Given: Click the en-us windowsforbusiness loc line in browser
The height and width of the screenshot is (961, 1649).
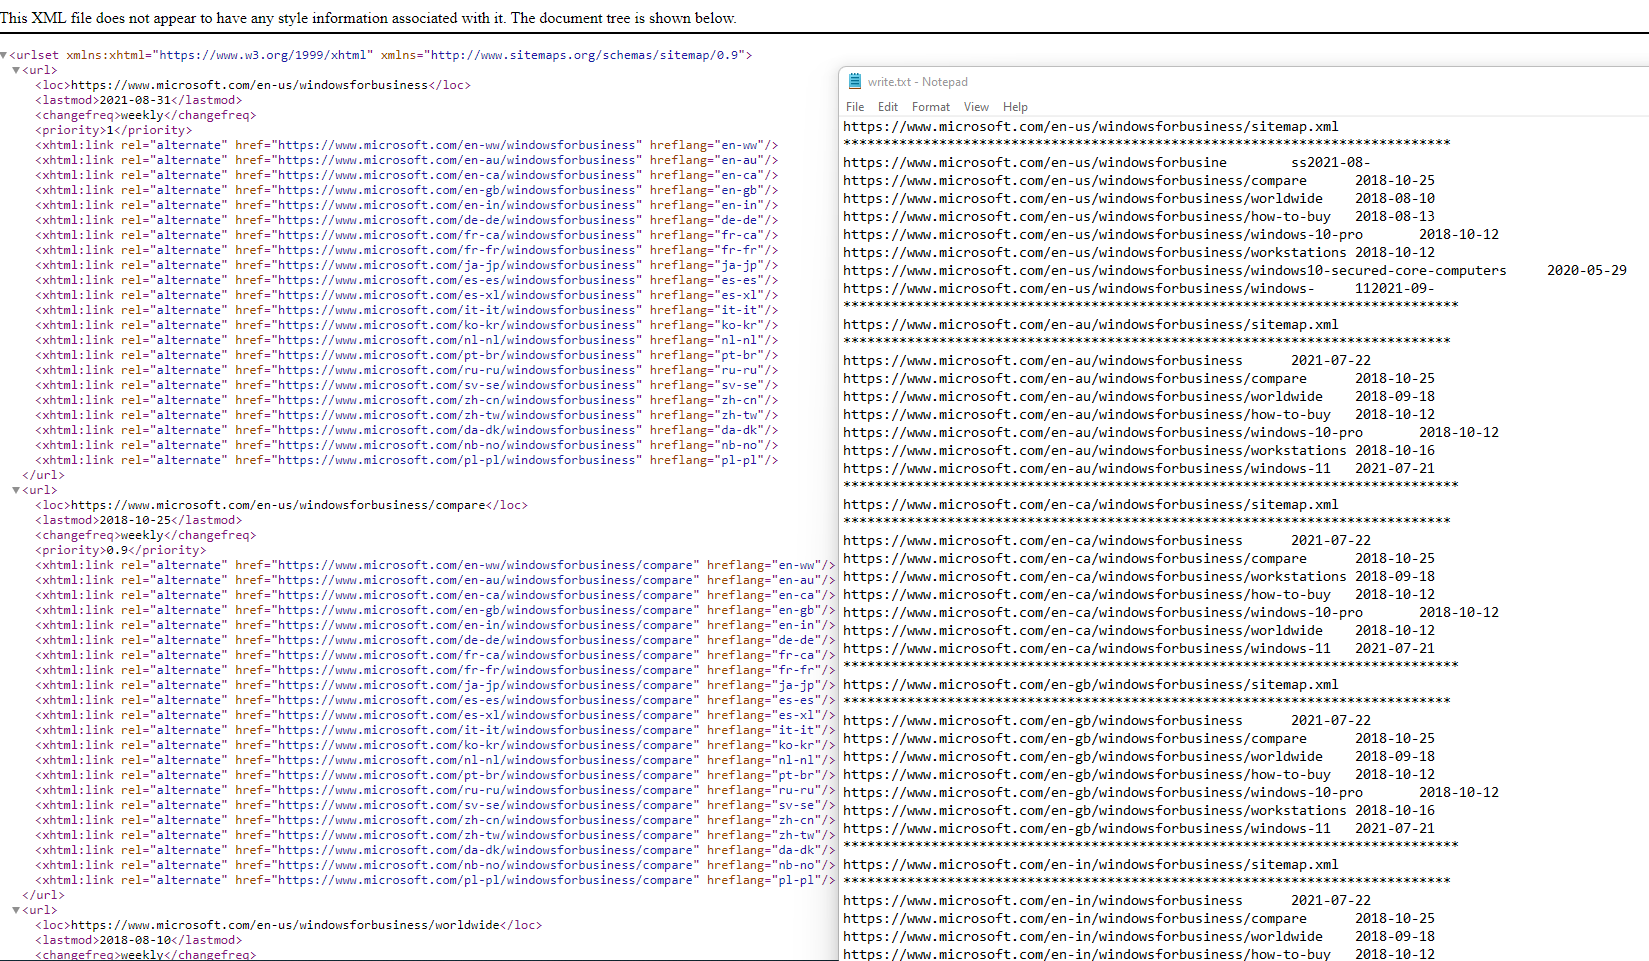Looking at the screenshot, I should point(253,85).
